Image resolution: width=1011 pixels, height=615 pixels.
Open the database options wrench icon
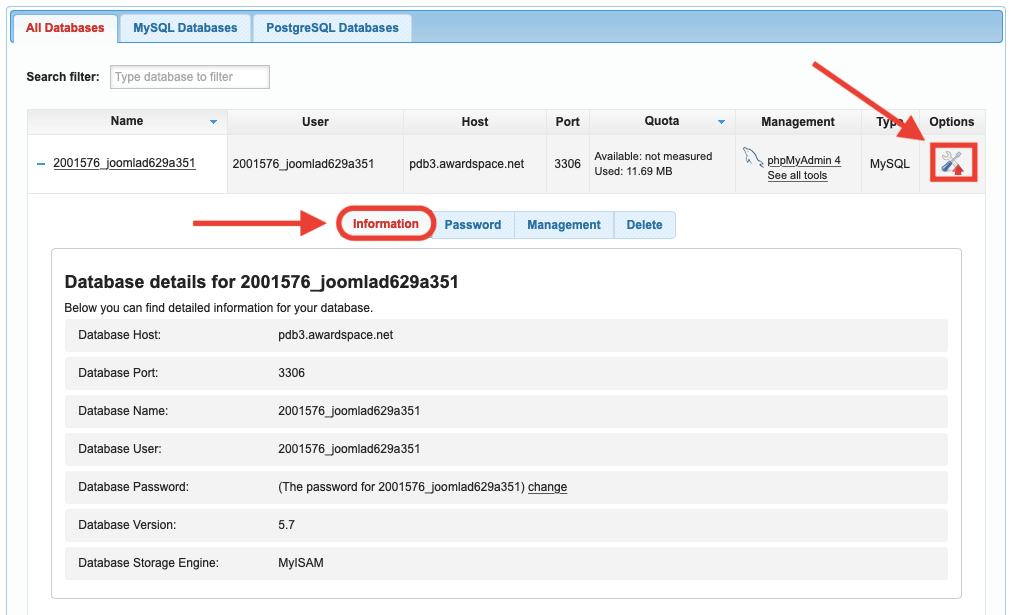tap(952, 162)
